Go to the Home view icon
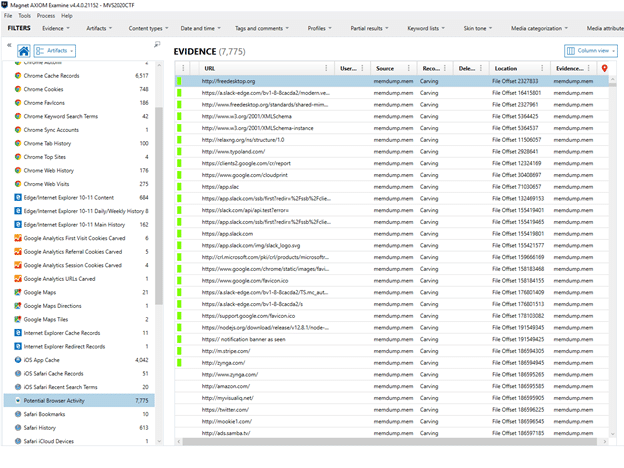The width and height of the screenshot is (624, 468). (x=24, y=51)
